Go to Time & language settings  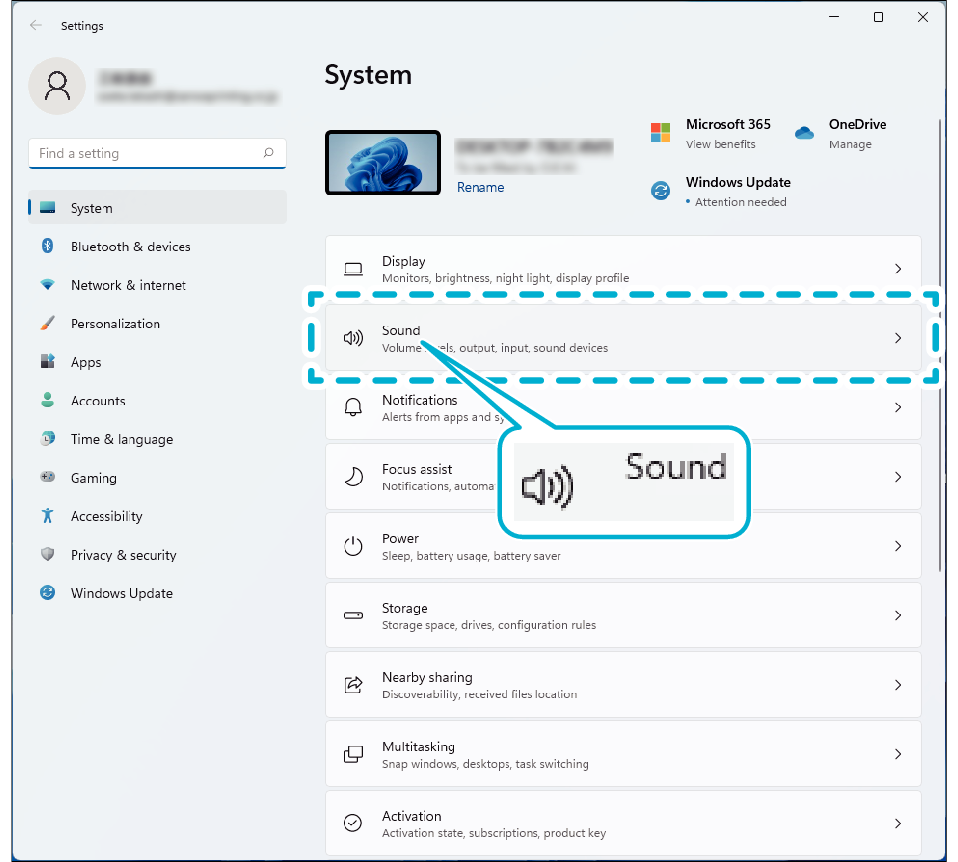[x=121, y=439]
